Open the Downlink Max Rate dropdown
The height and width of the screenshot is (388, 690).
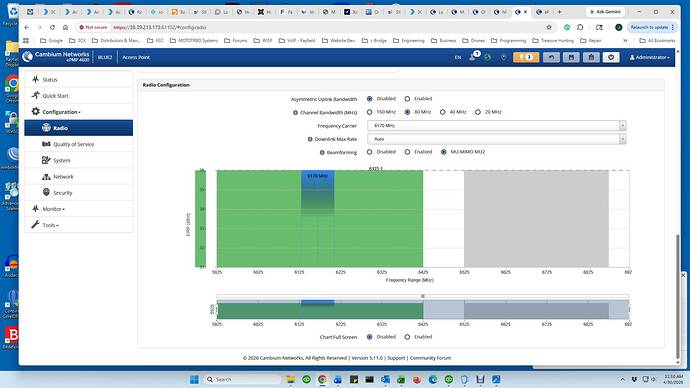[496, 139]
